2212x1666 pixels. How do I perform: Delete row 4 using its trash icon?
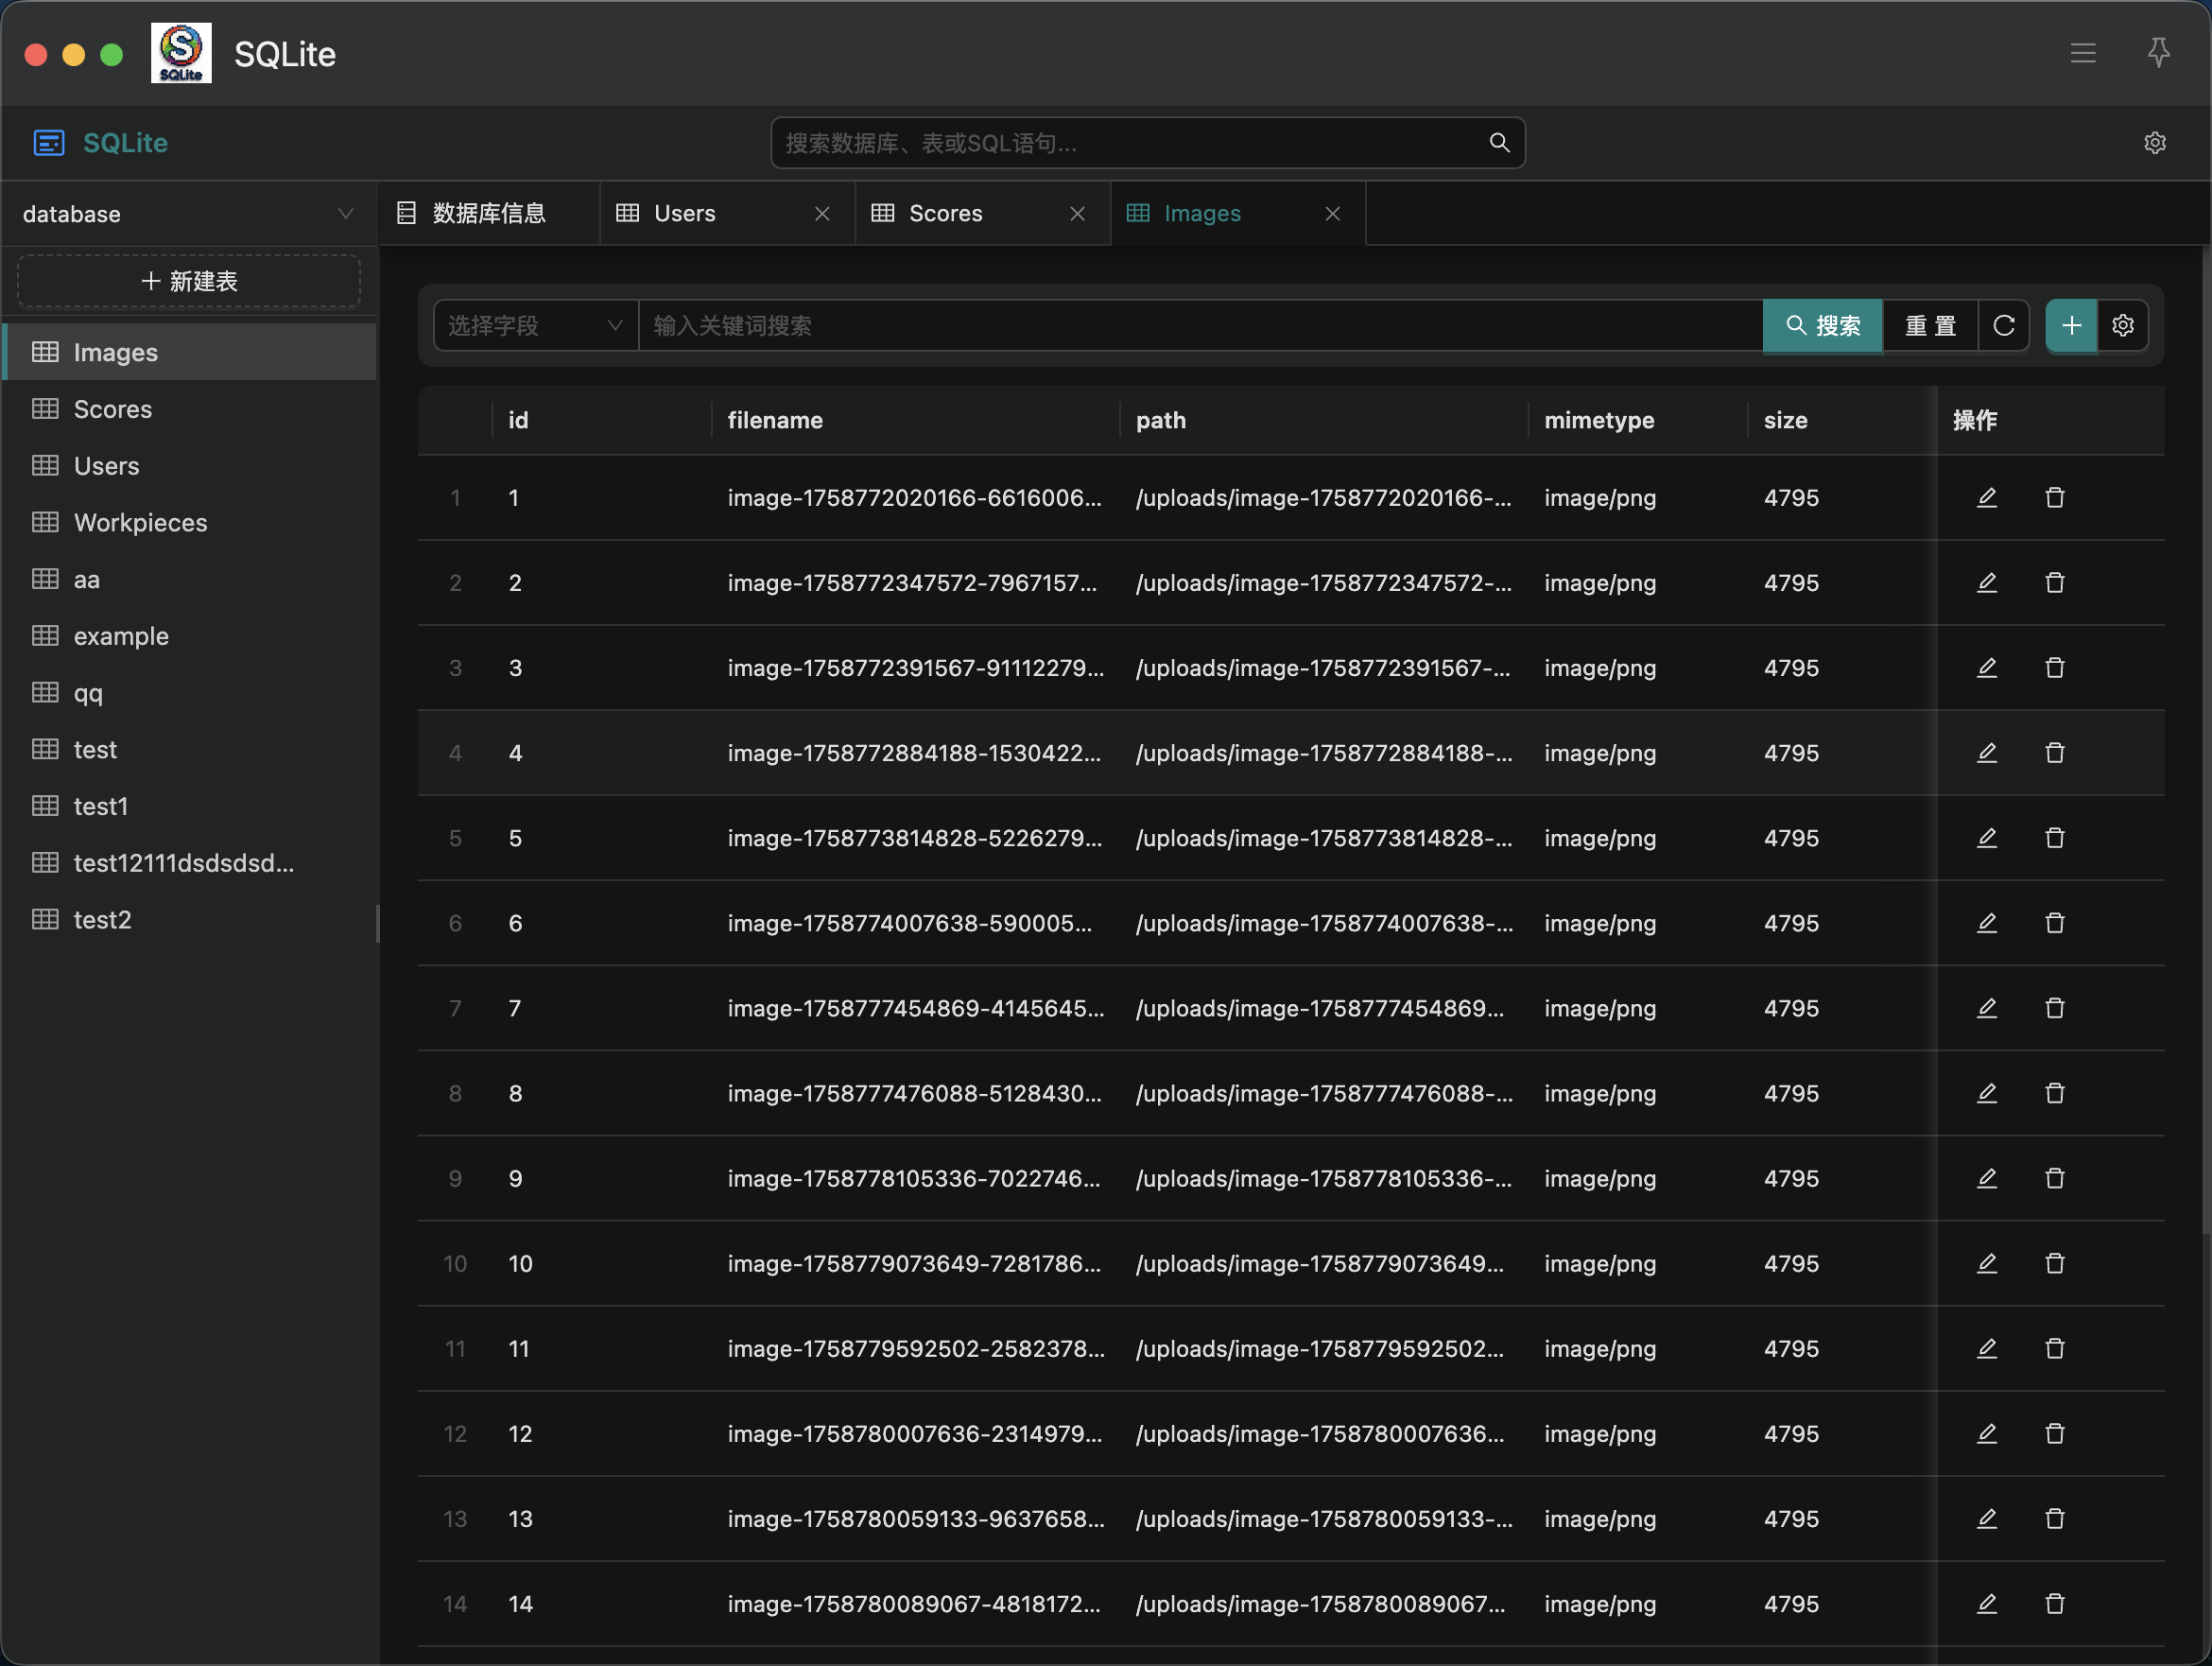click(2054, 752)
